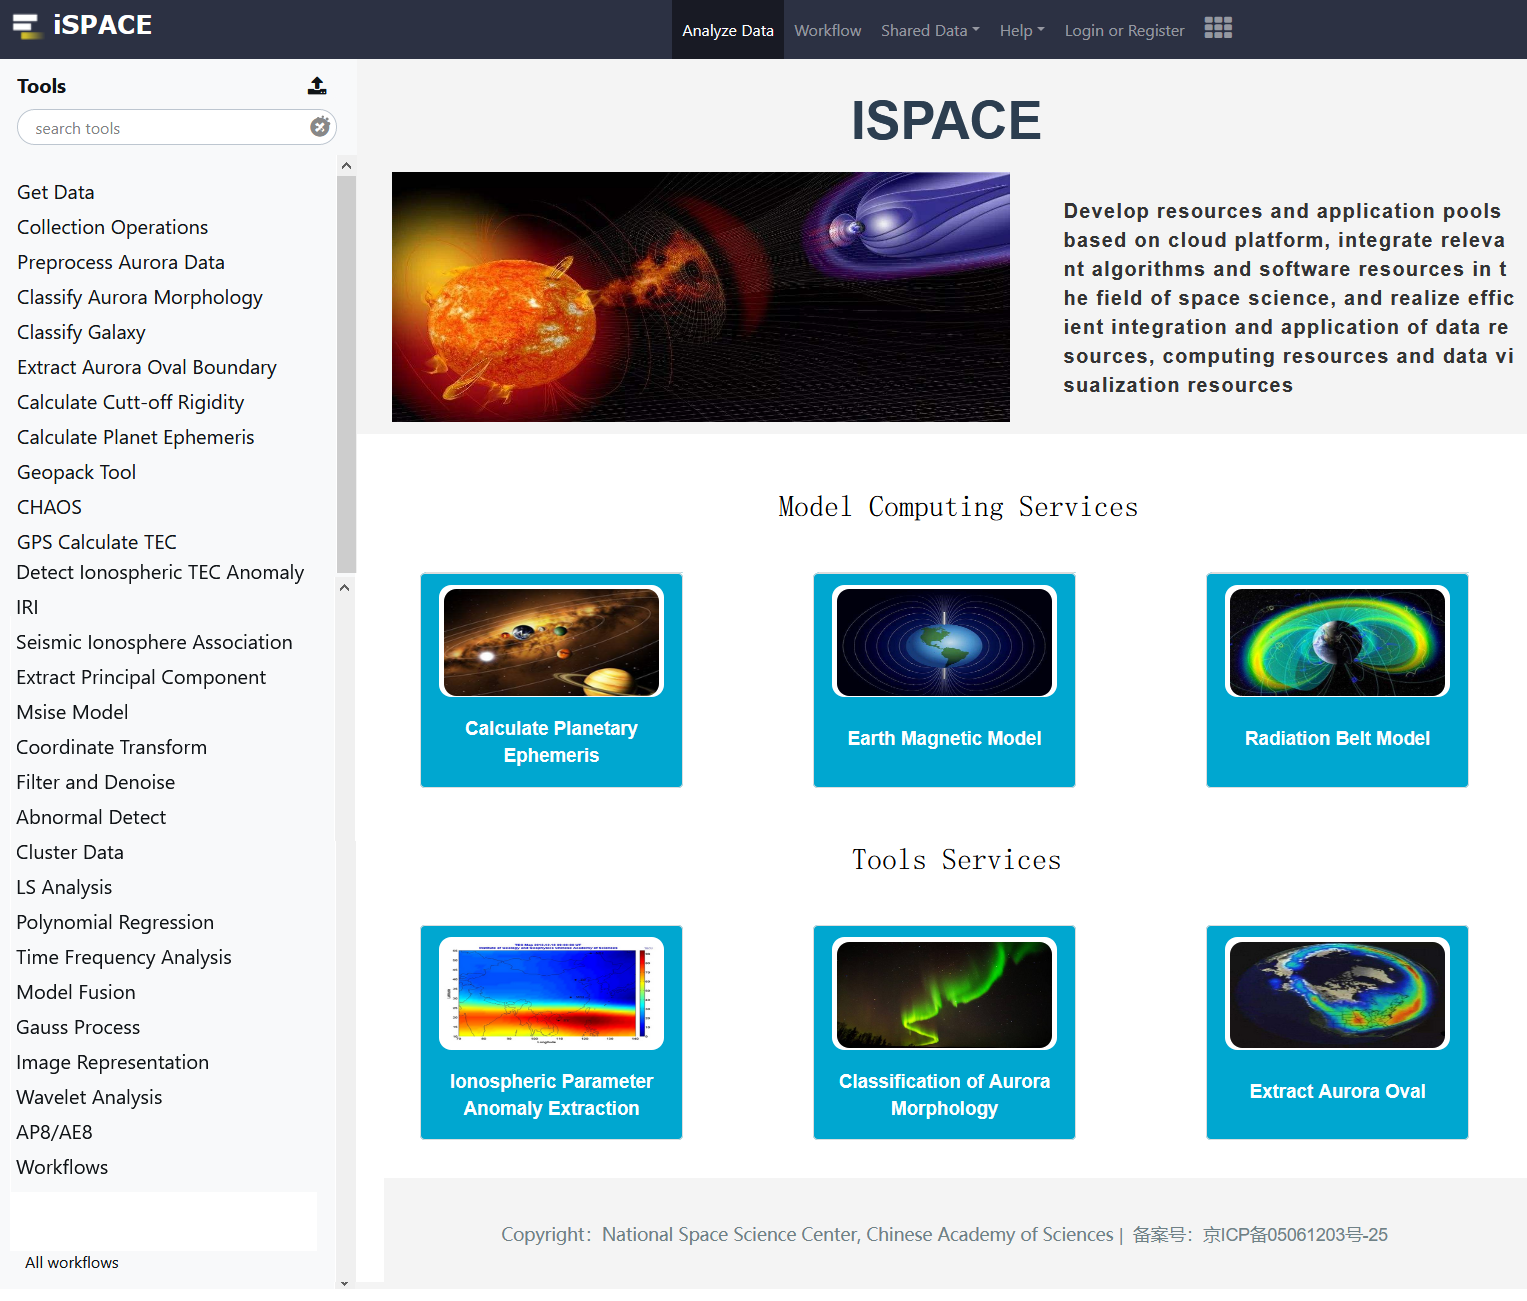Open the Ionospheric Parameter Anomaly Extraction thumbnail
This screenshot has width=1527, height=1301.
tap(551, 994)
